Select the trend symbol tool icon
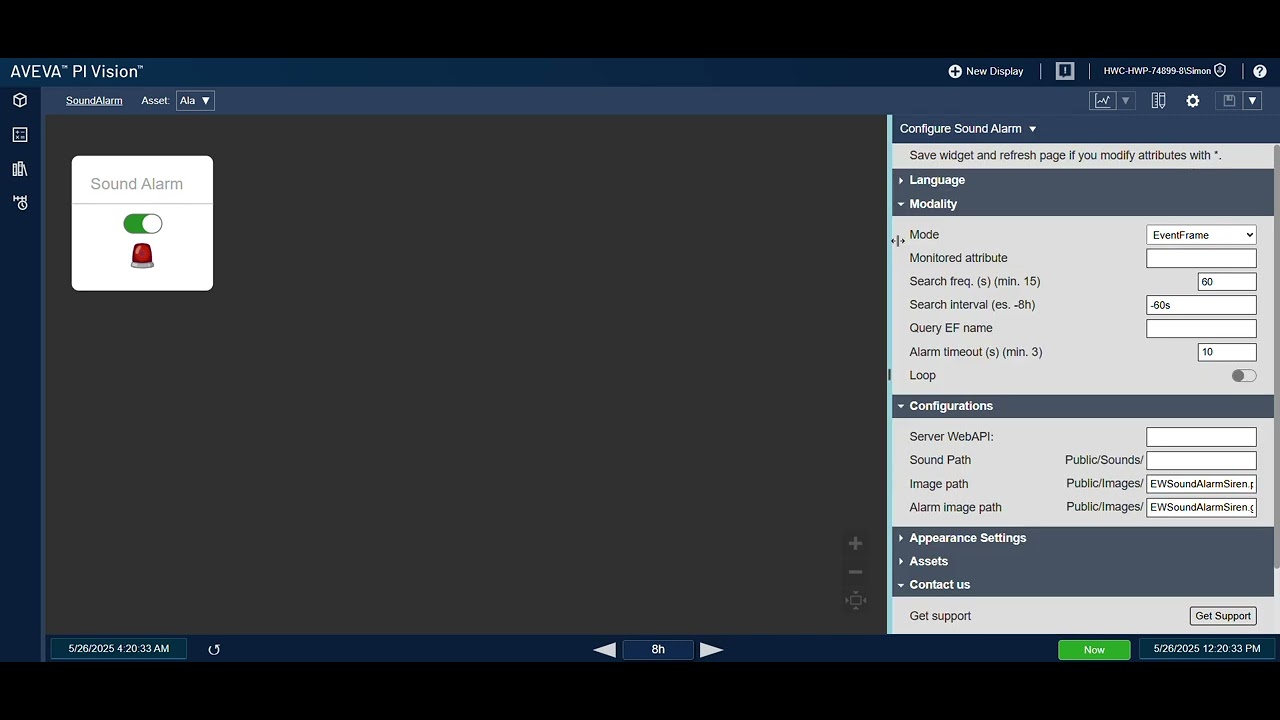 click(1103, 100)
